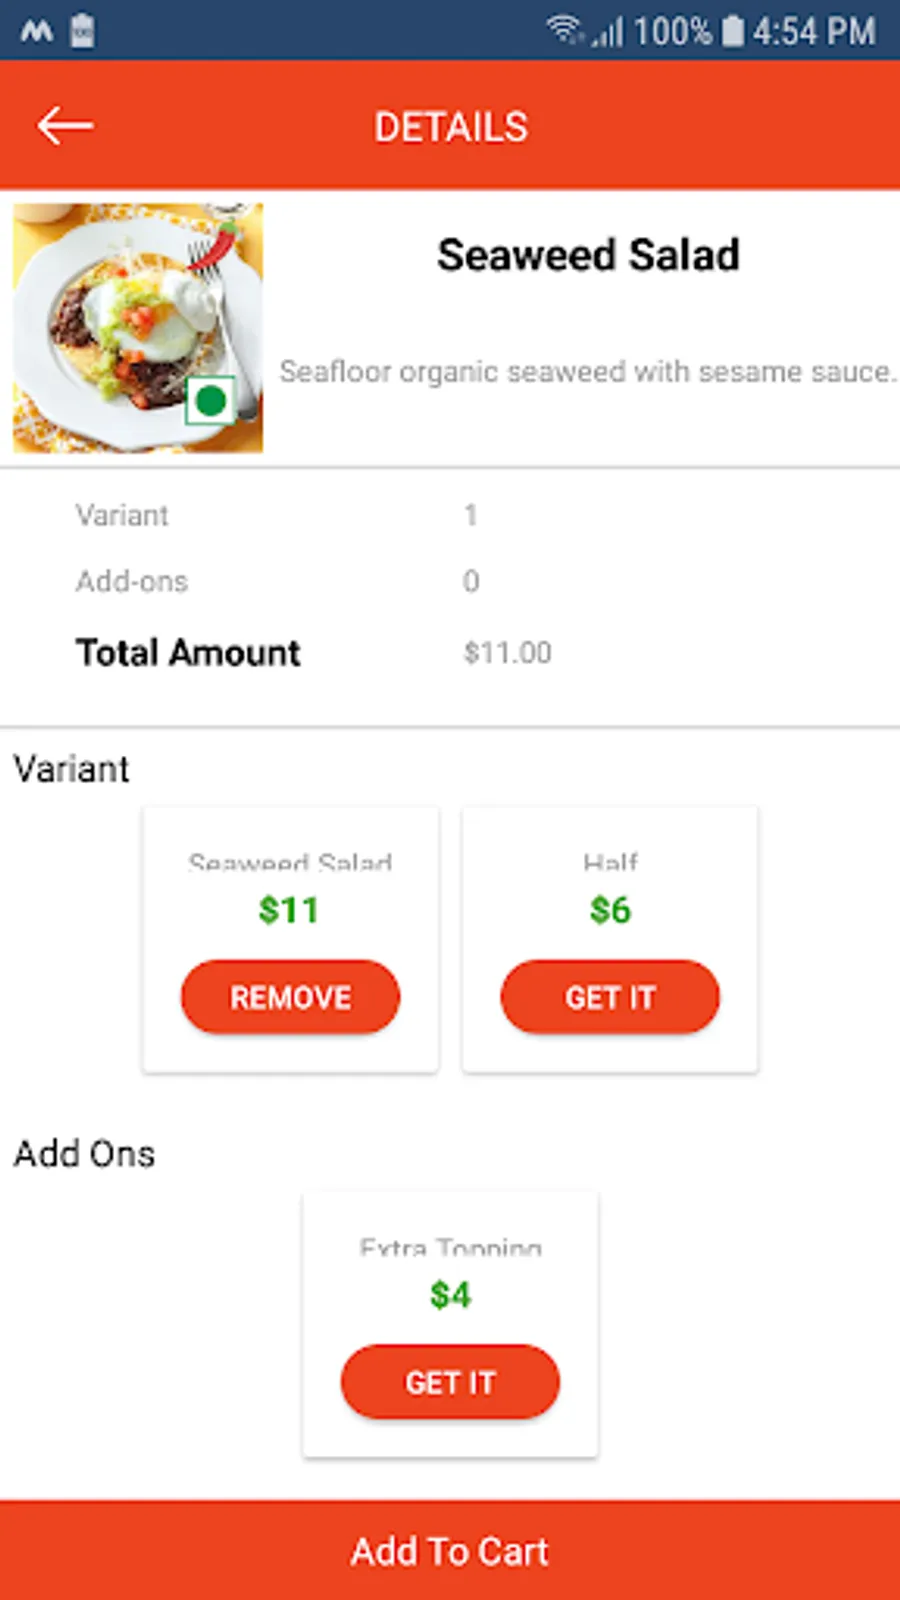Tap the signal strength icon
This screenshot has height=1600, width=900.
pos(607,32)
